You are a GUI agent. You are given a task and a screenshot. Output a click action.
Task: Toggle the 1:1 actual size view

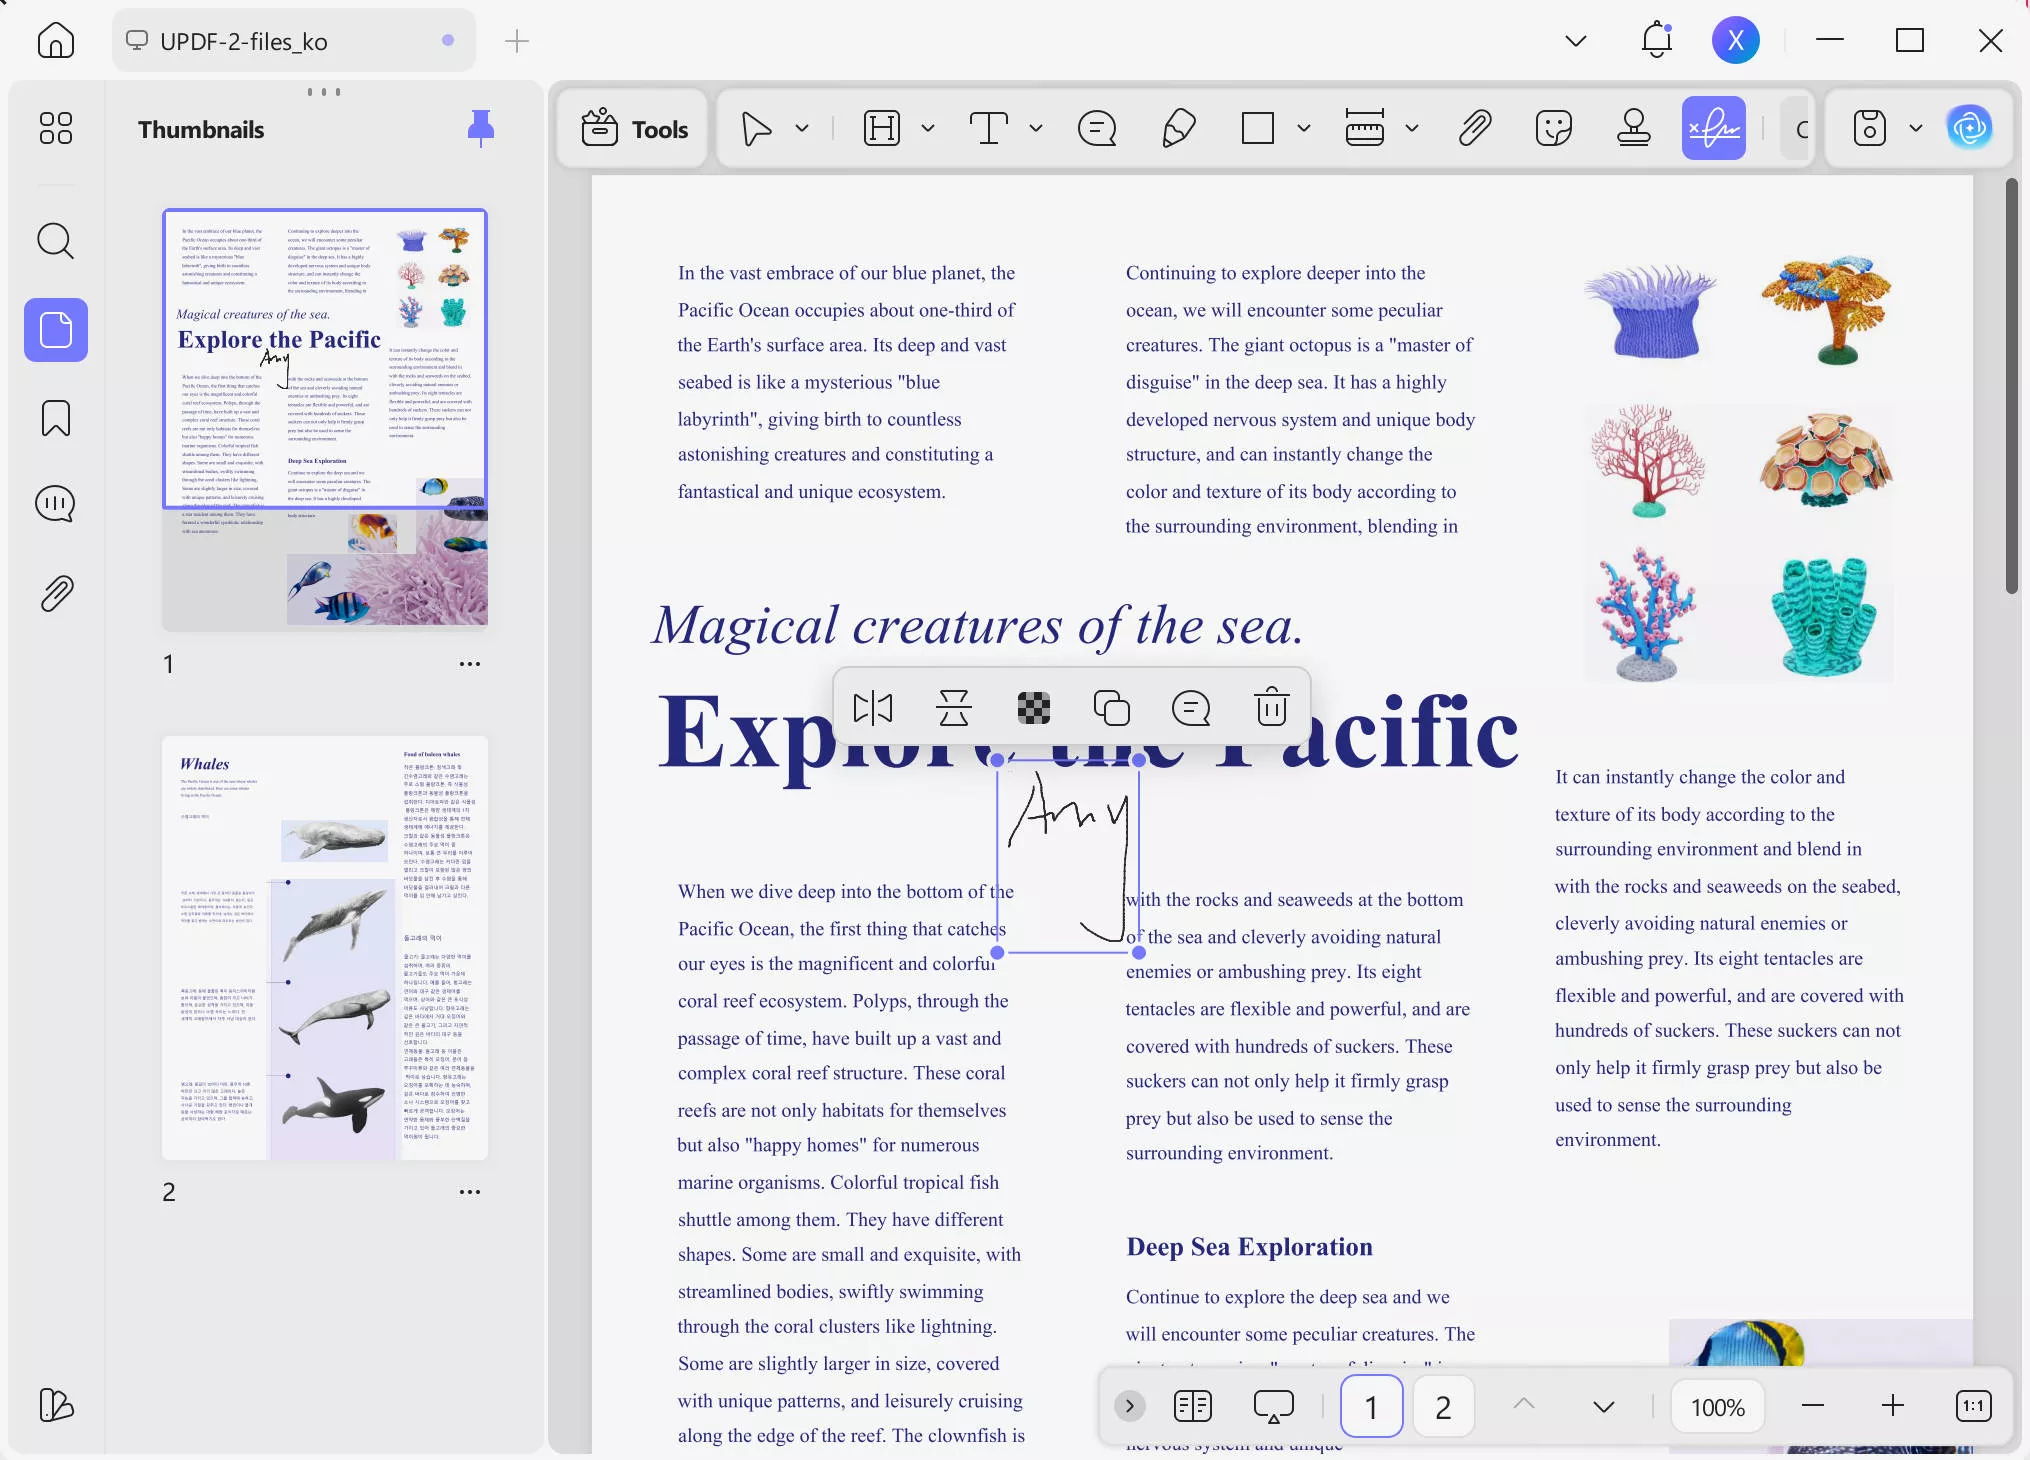tap(1973, 1406)
